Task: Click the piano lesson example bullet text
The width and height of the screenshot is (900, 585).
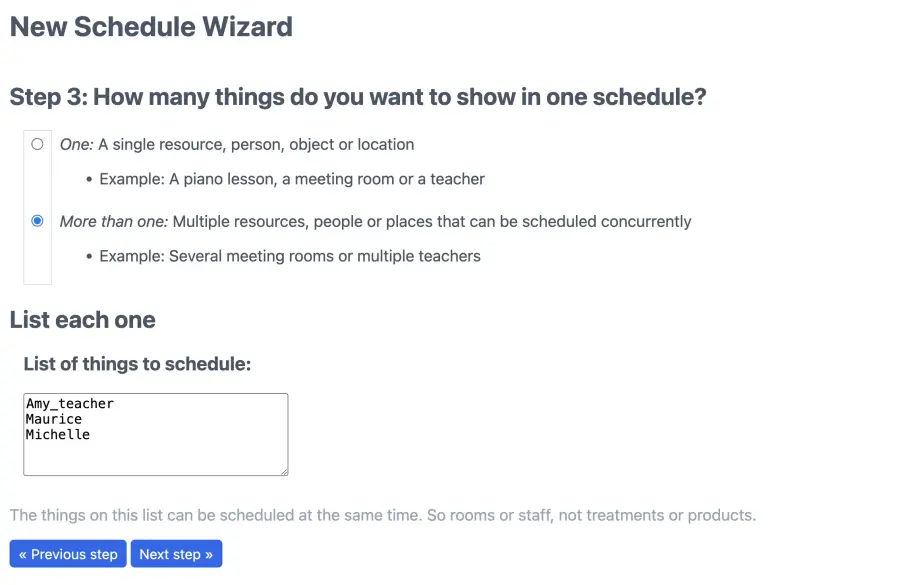Action: pos(292,179)
